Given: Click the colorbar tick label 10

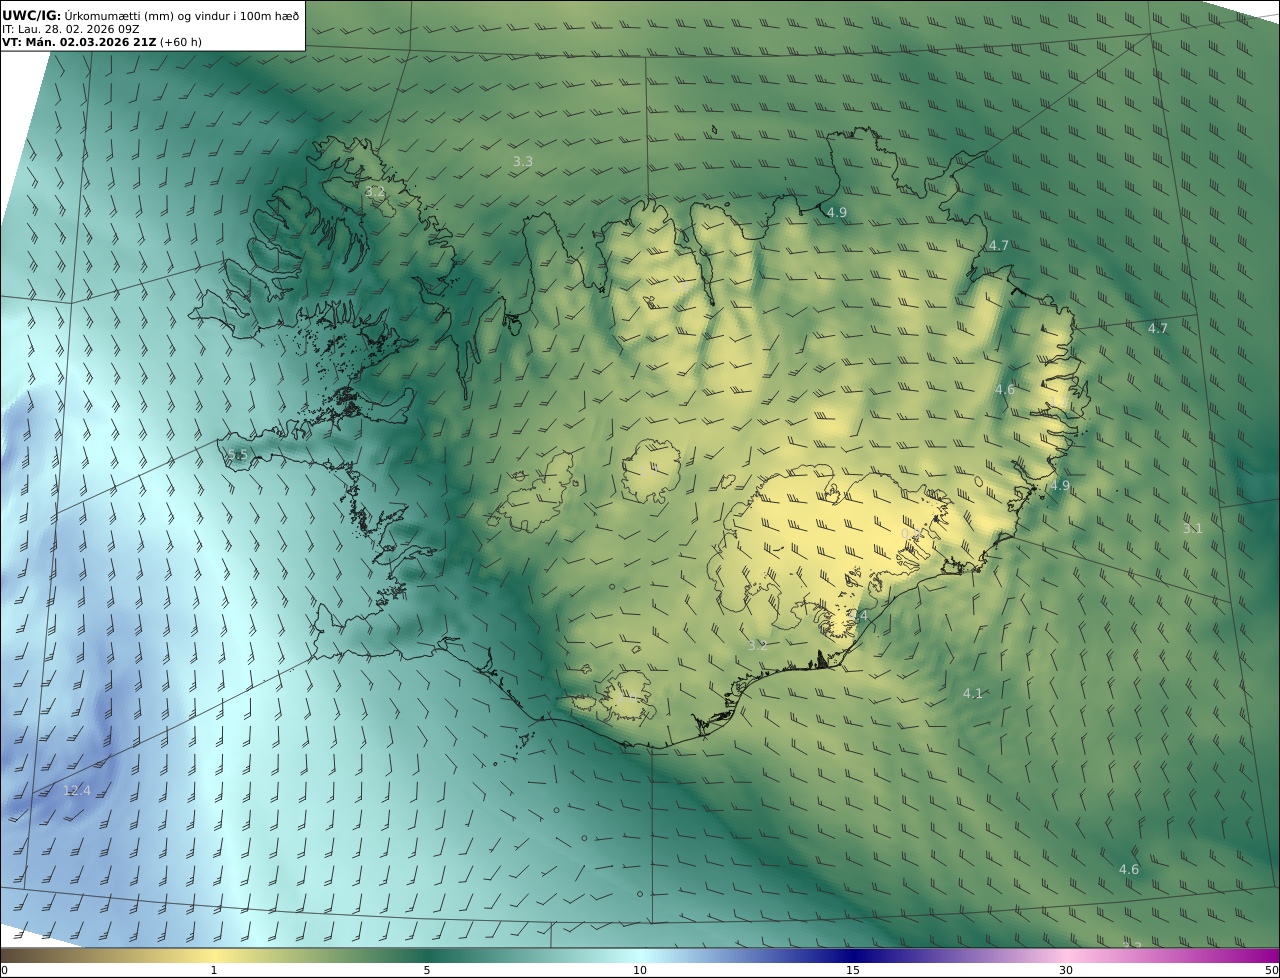Looking at the screenshot, I should click(640, 970).
